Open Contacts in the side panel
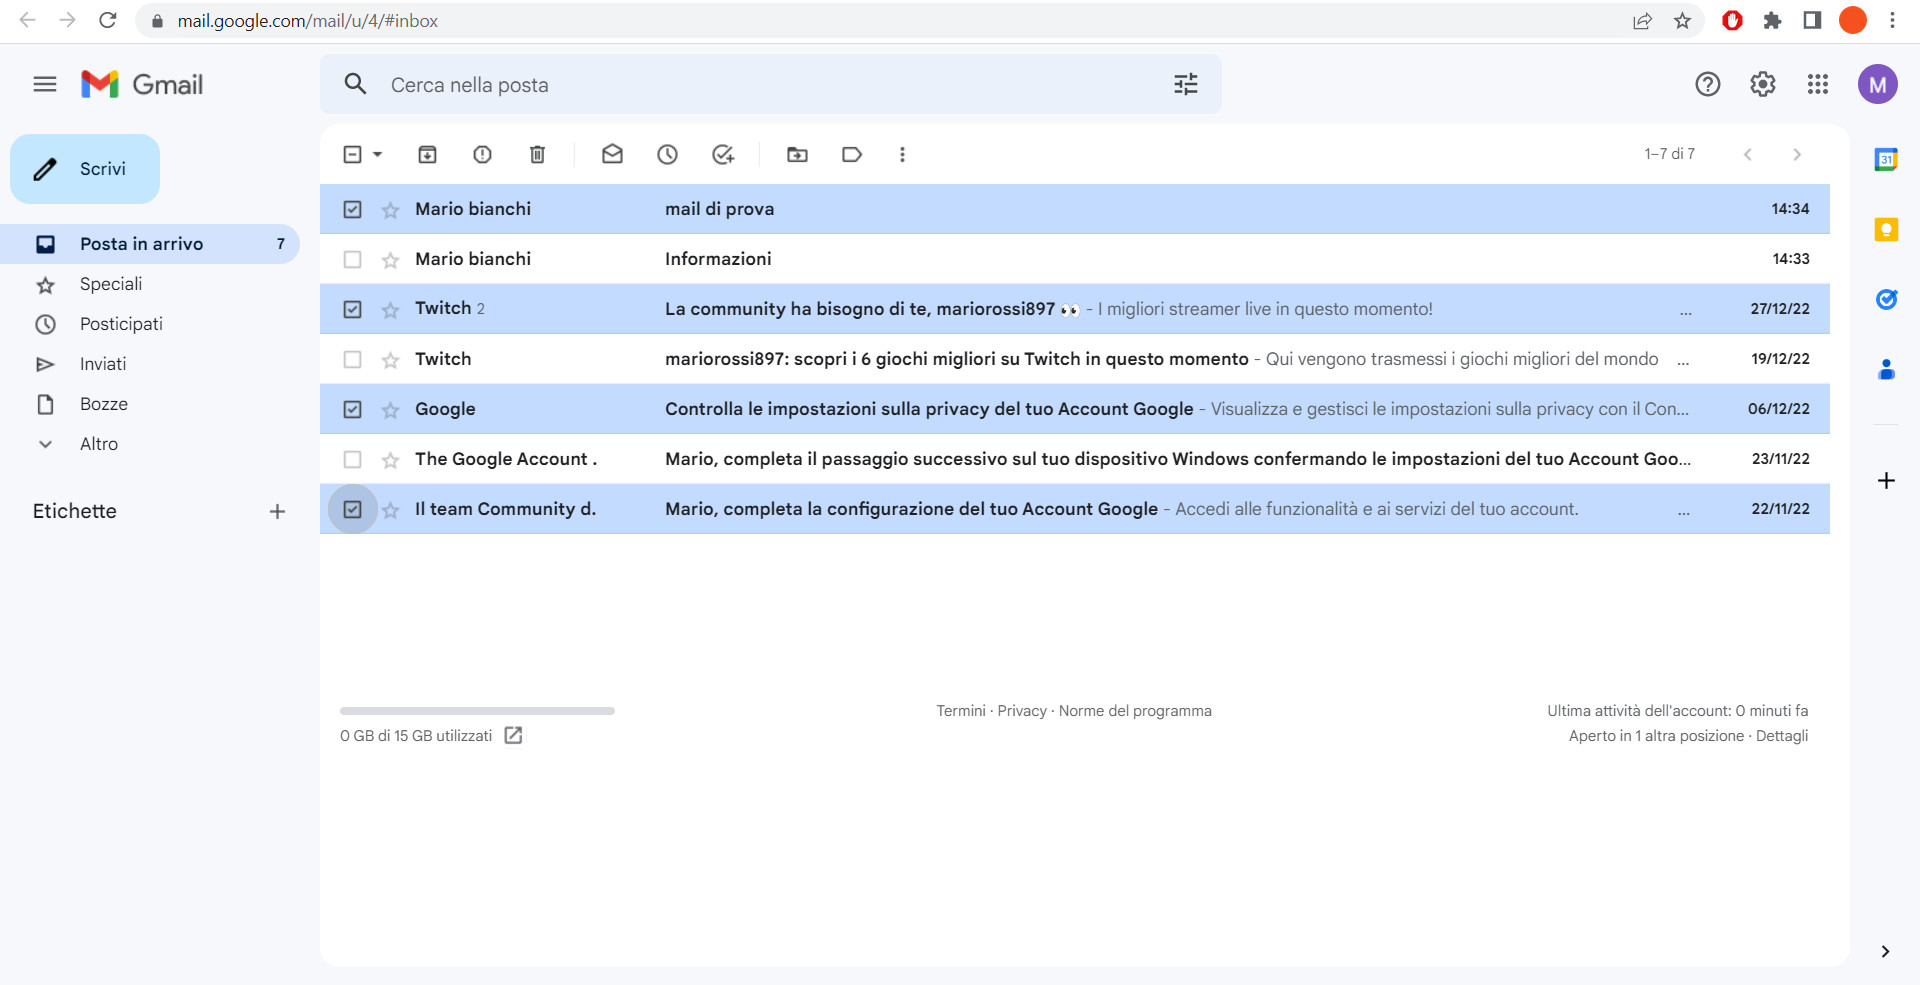Viewport: 1920px width, 985px height. pos(1886,371)
